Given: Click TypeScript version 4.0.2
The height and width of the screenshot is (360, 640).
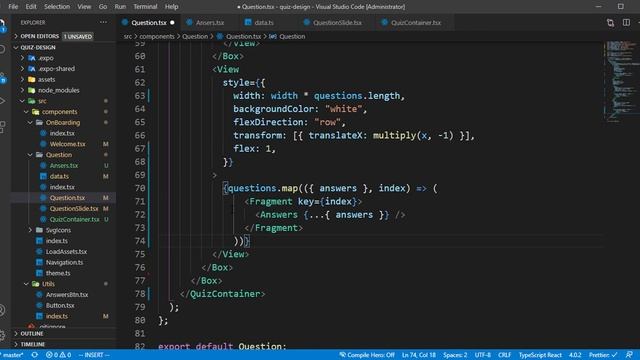Looking at the screenshot, I should pos(575,355).
